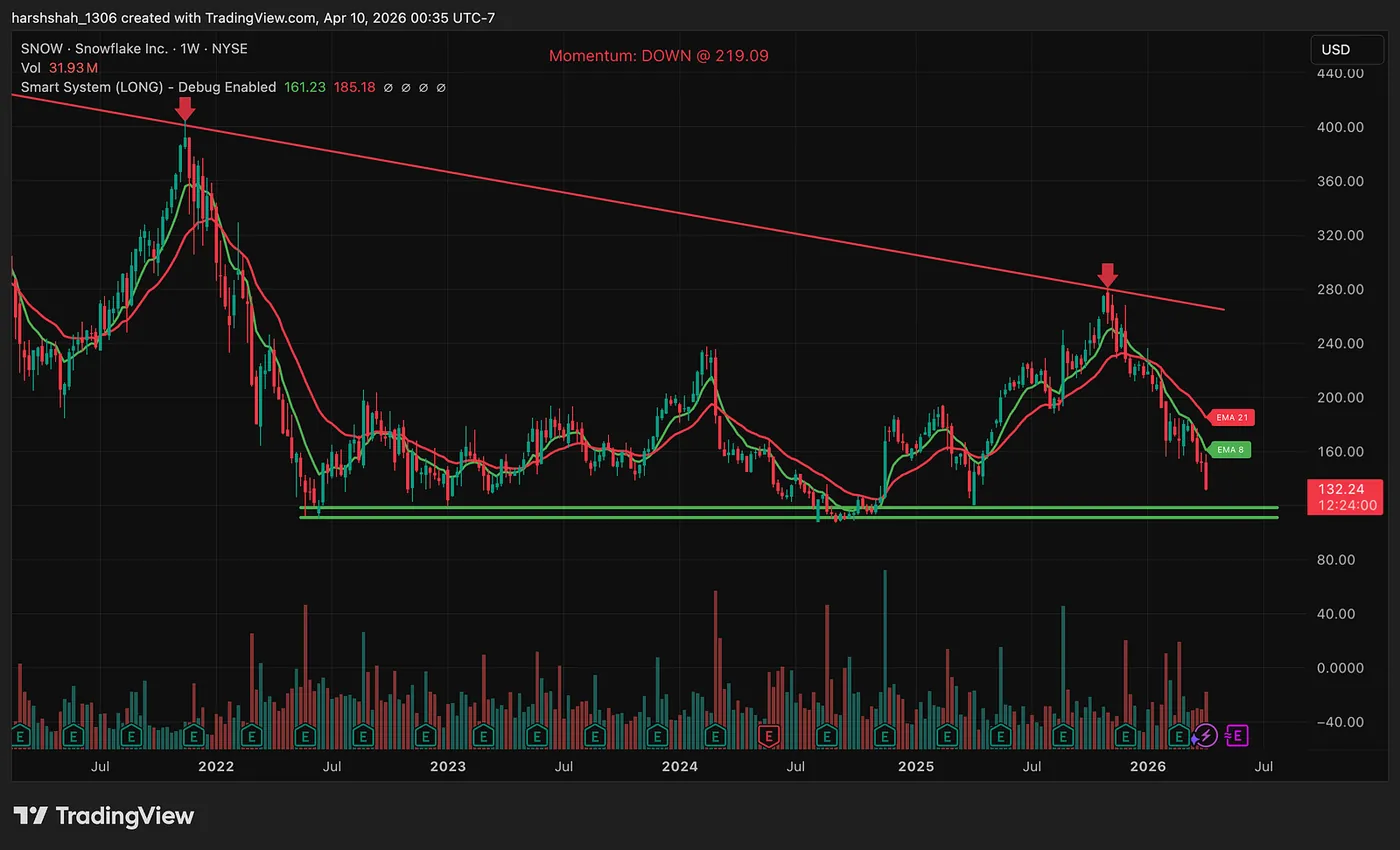Viewport: 1400px width, 850px height.
Task: Click the Momentum: DOWN @ 219.09 label
Action: point(659,56)
